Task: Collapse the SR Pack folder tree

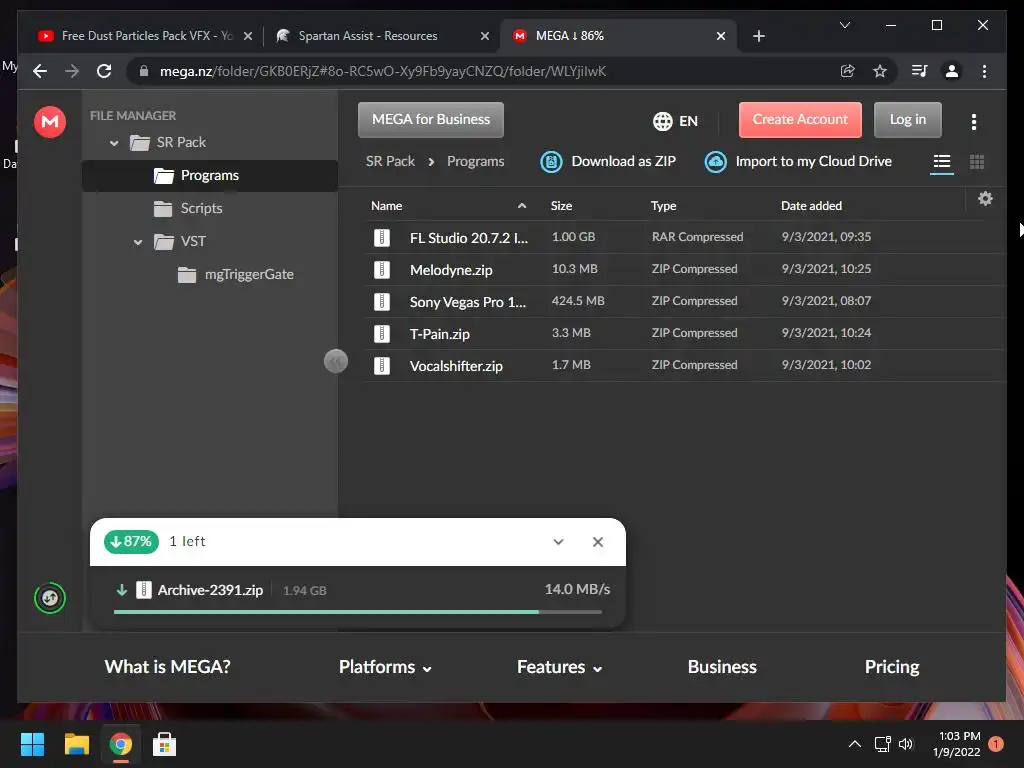Action: (x=114, y=143)
